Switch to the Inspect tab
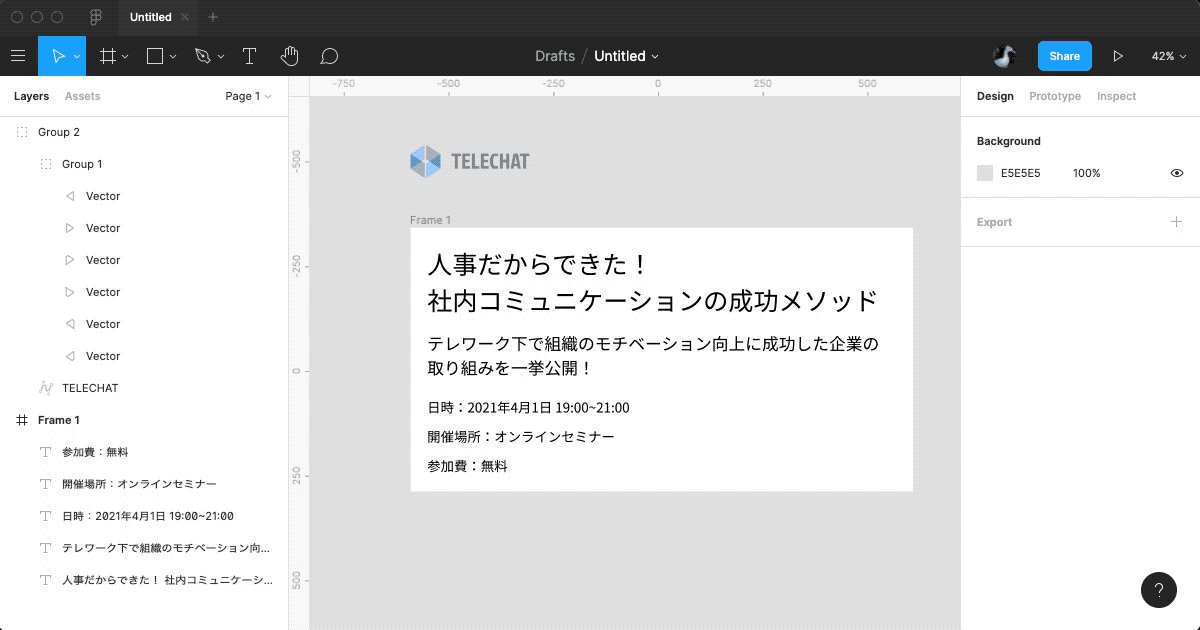 click(x=1116, y=96)
